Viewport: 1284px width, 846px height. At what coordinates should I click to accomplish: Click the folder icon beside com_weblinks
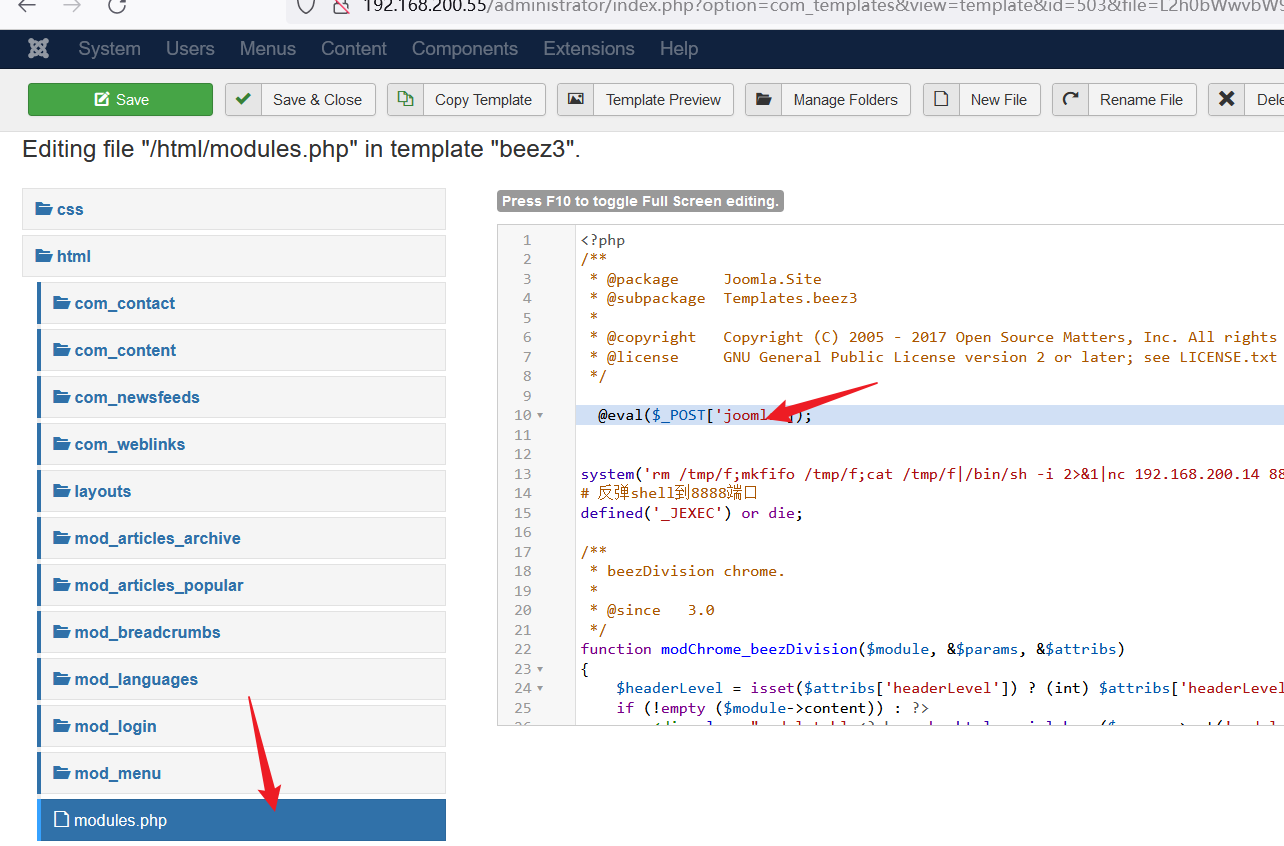62,444
